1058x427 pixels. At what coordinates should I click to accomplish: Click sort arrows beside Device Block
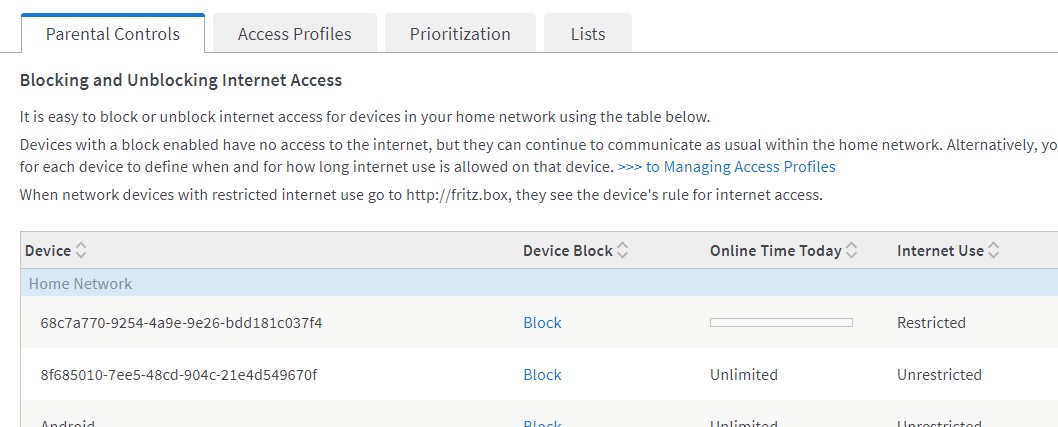623,251
